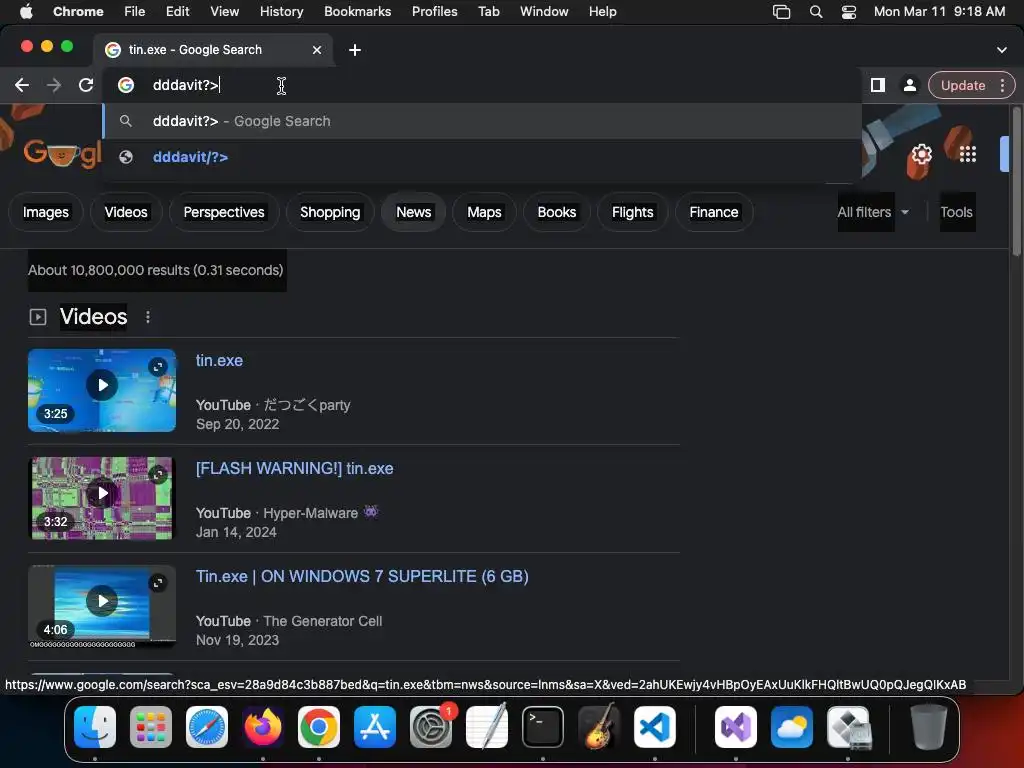Click the forward navigation arrow
This screenshot has width=1024, height=768.
coord(54,85)
